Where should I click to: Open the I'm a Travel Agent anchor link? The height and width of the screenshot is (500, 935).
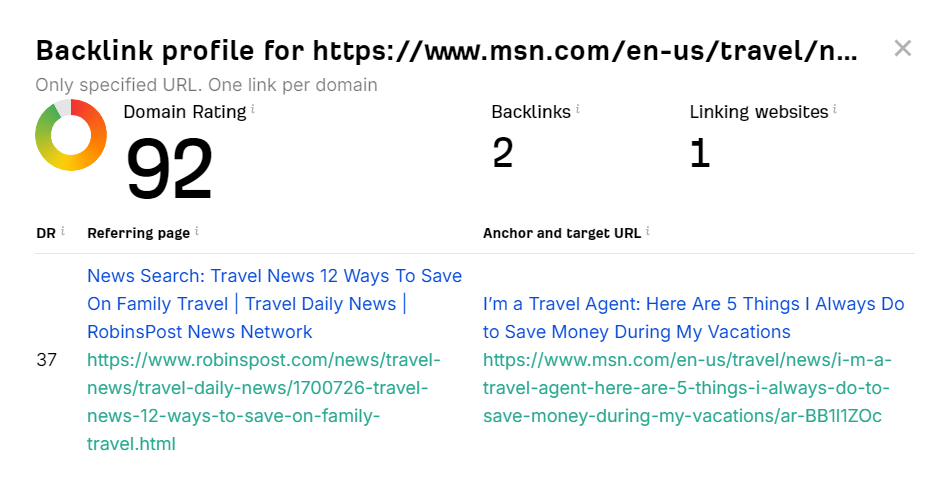point(693,318)
